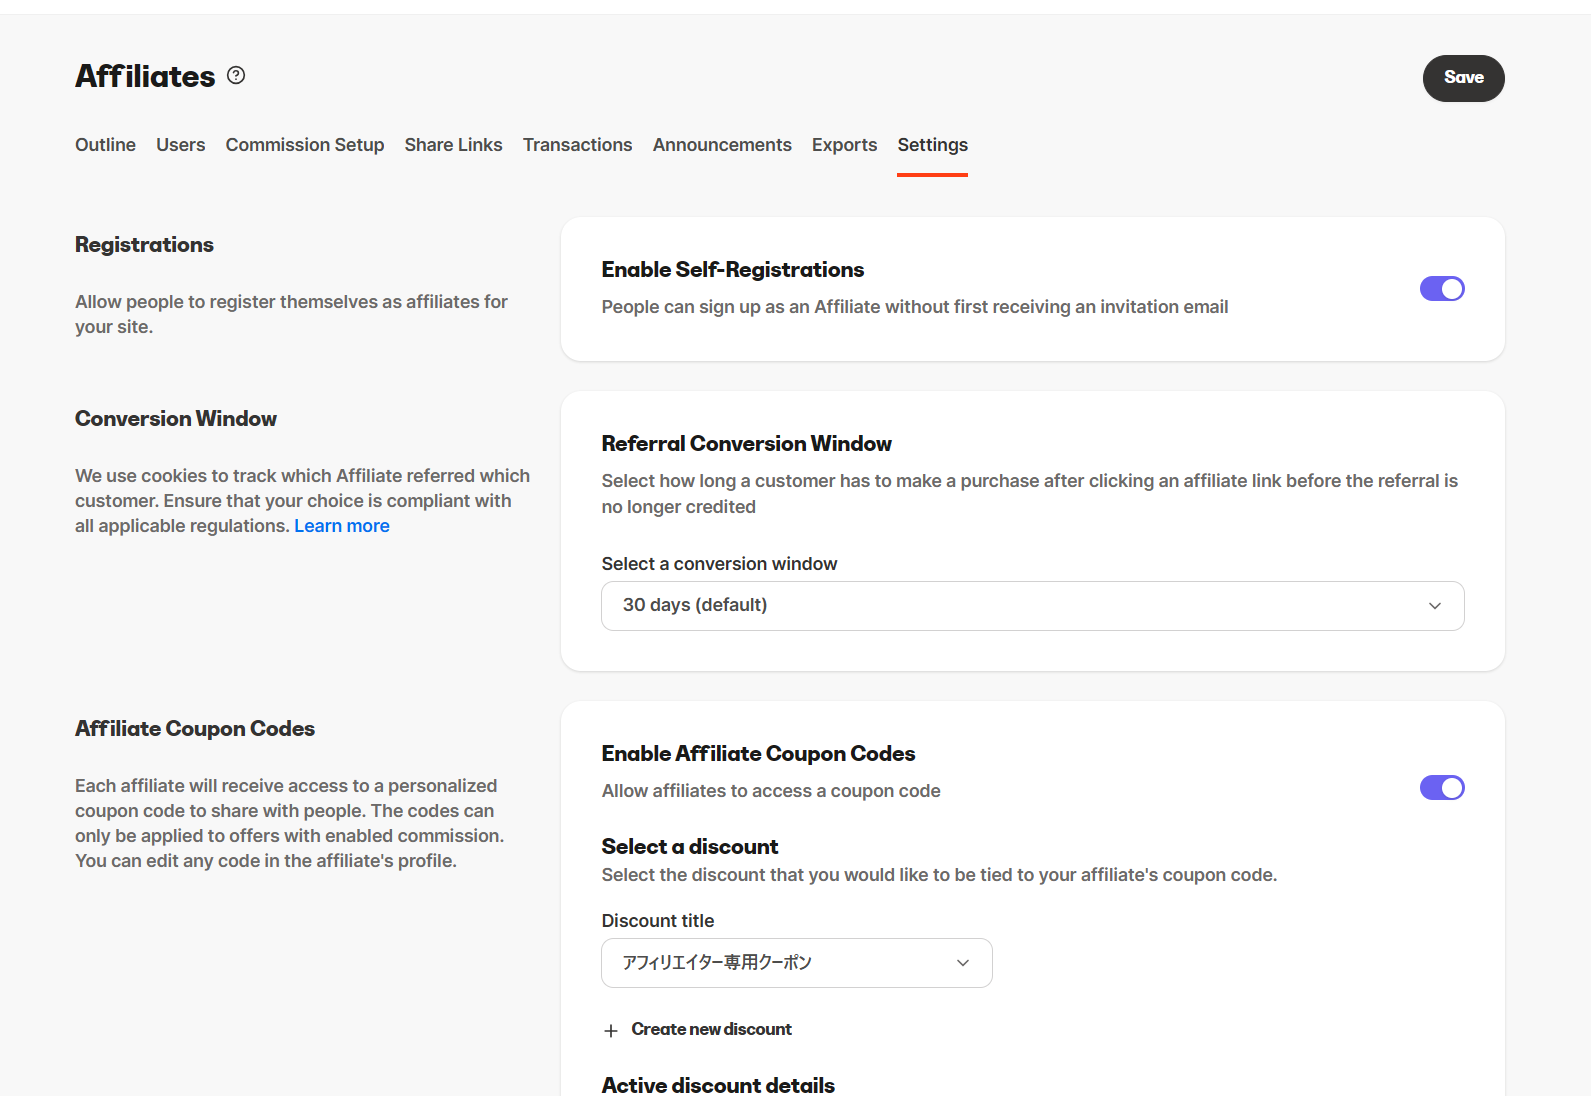Click Create new discount link
Image resolution: width=1591 pixels, height=1096 pixels.
tap(711, 1030)
